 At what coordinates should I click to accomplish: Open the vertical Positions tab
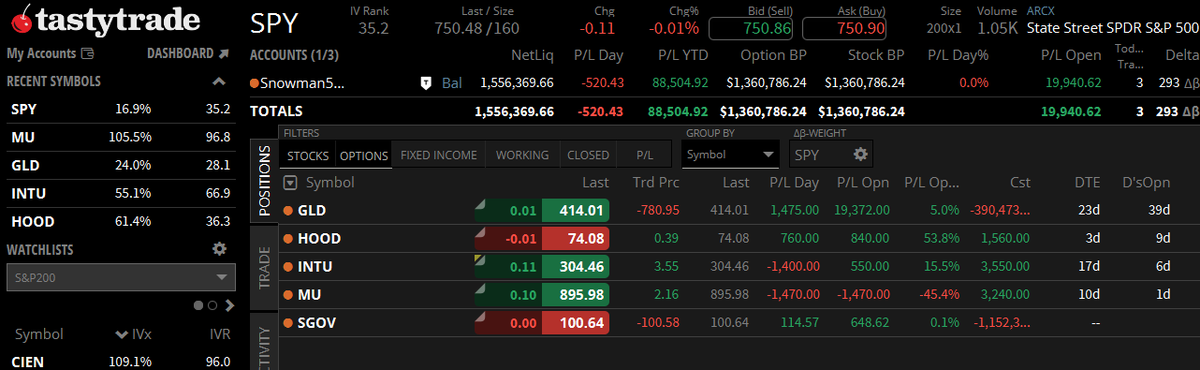[264, 181]
